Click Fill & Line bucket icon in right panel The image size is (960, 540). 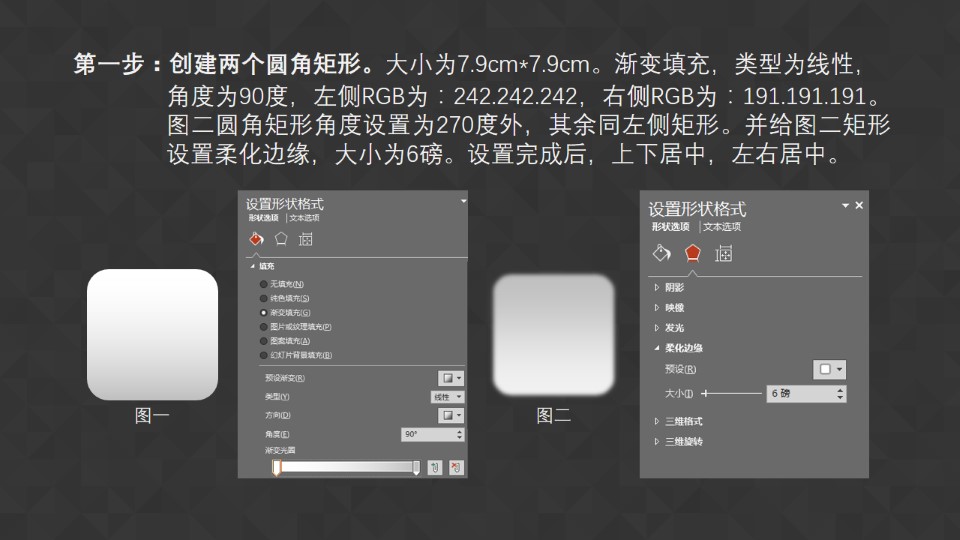[660, 253]
